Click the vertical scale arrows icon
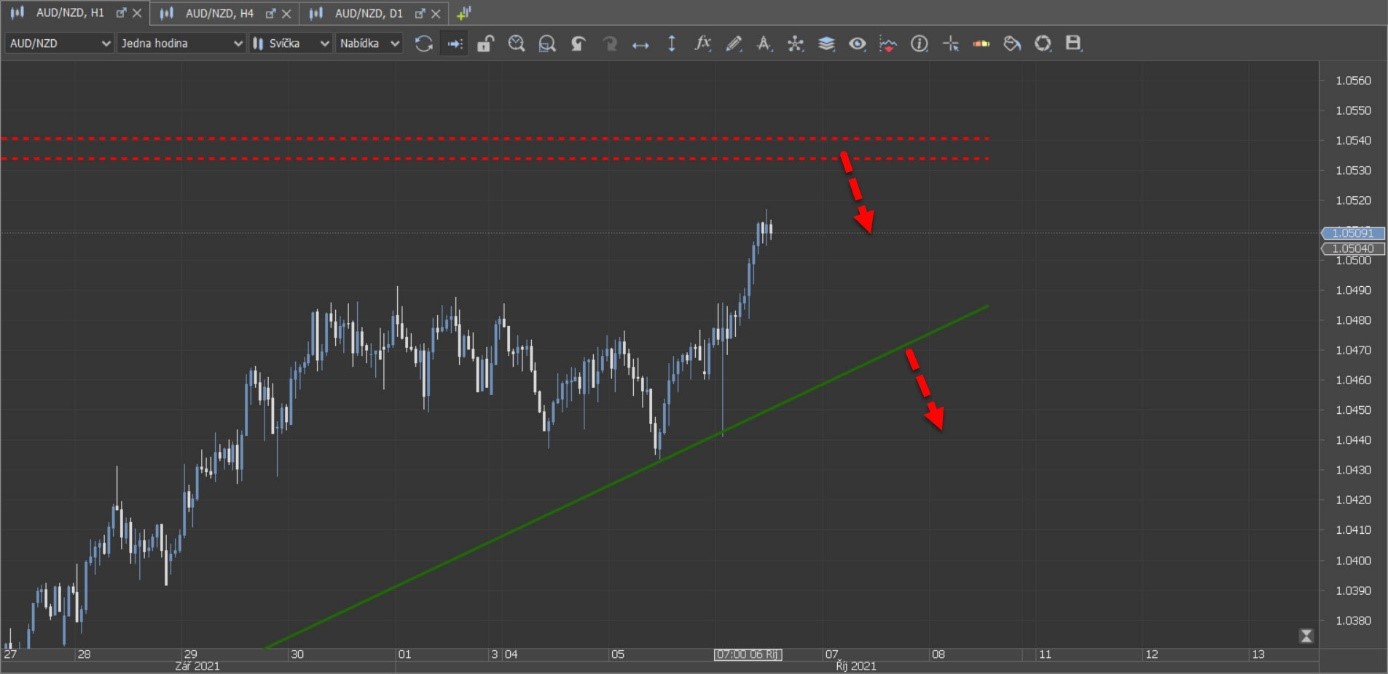Screen dimensions: 1388x674 [x=671, y=44]
